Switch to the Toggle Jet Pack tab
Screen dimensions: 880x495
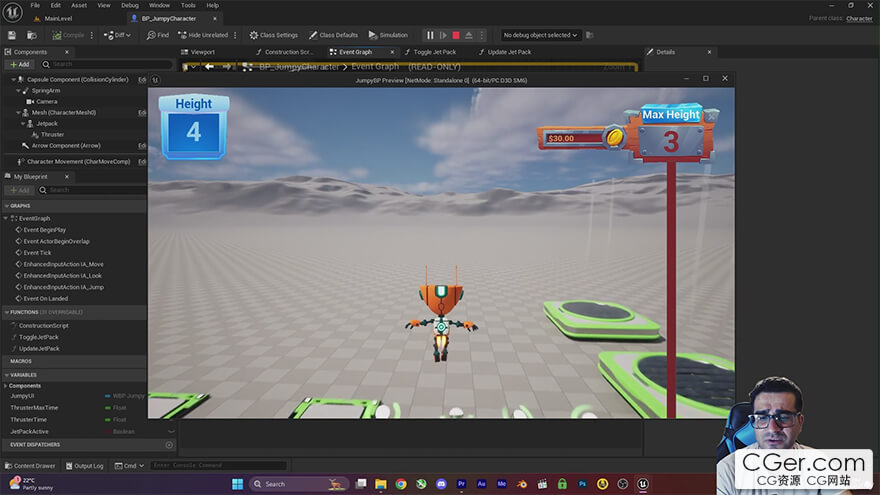pos(434,52)
